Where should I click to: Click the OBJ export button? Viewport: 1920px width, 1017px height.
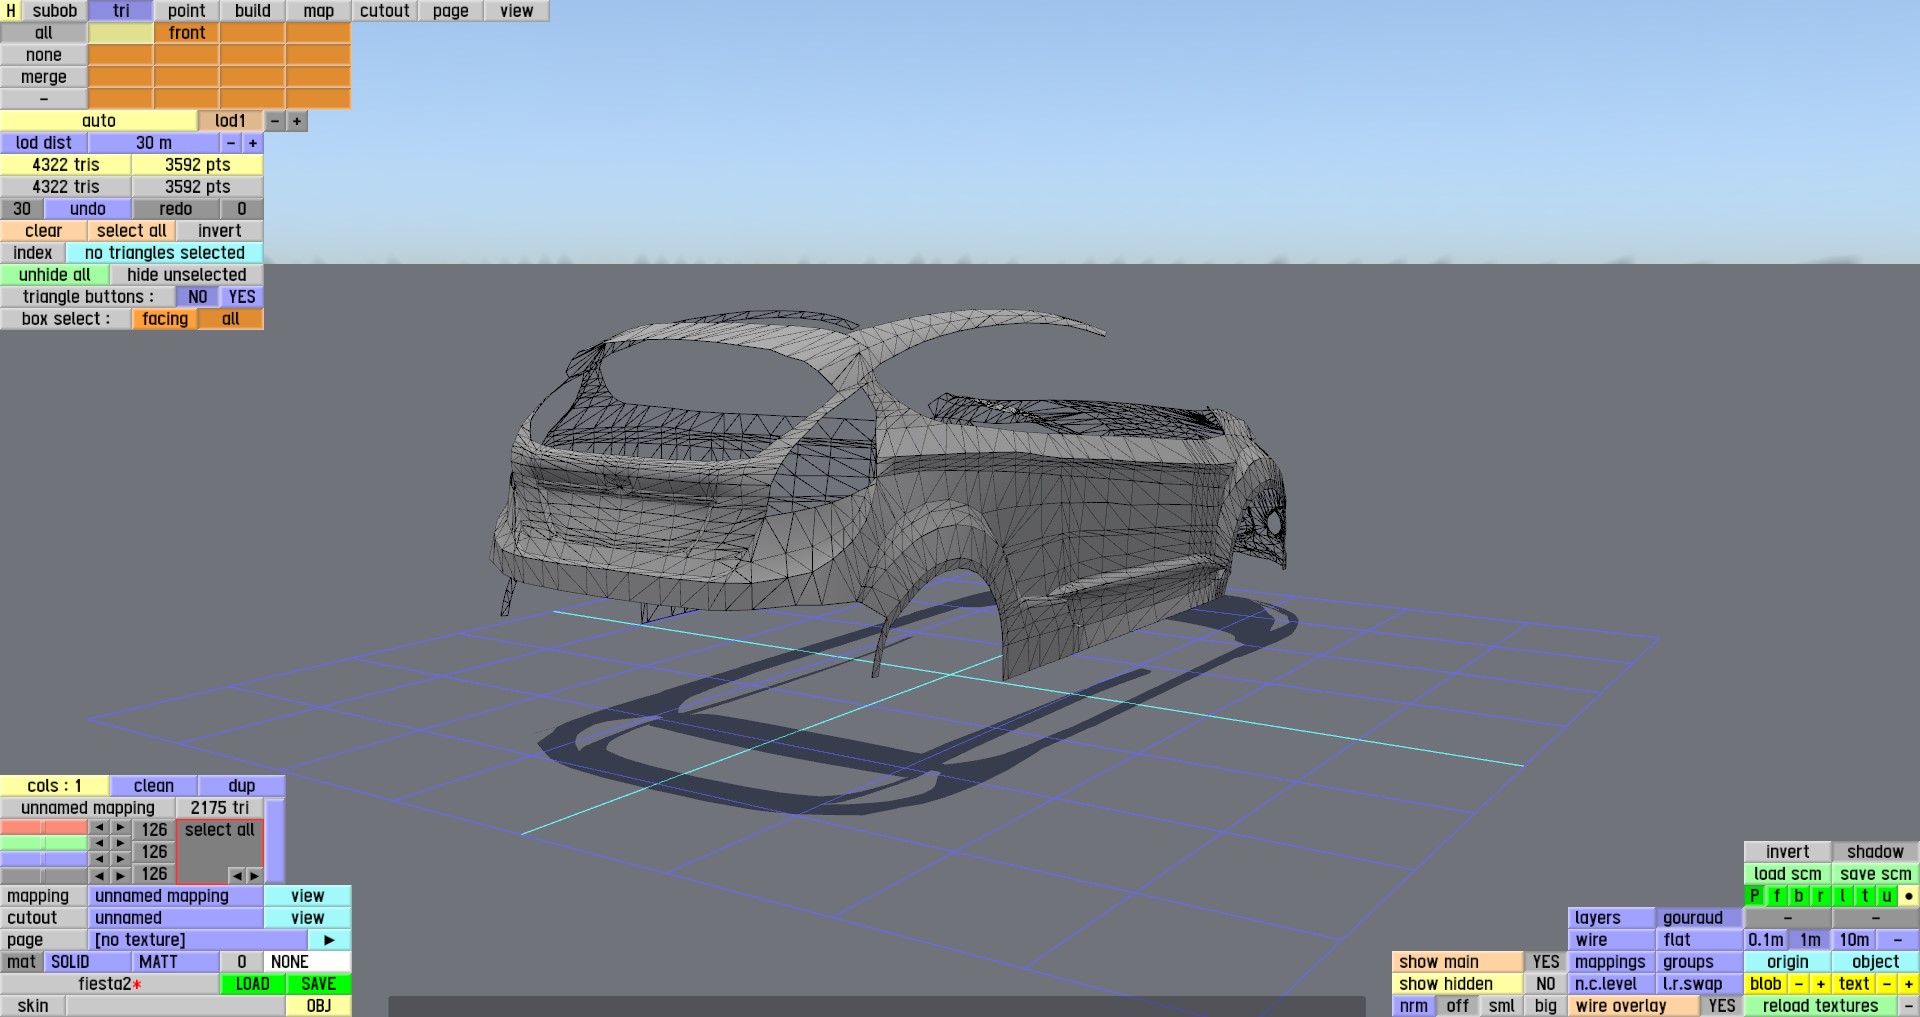click(x=319, y=1006)
